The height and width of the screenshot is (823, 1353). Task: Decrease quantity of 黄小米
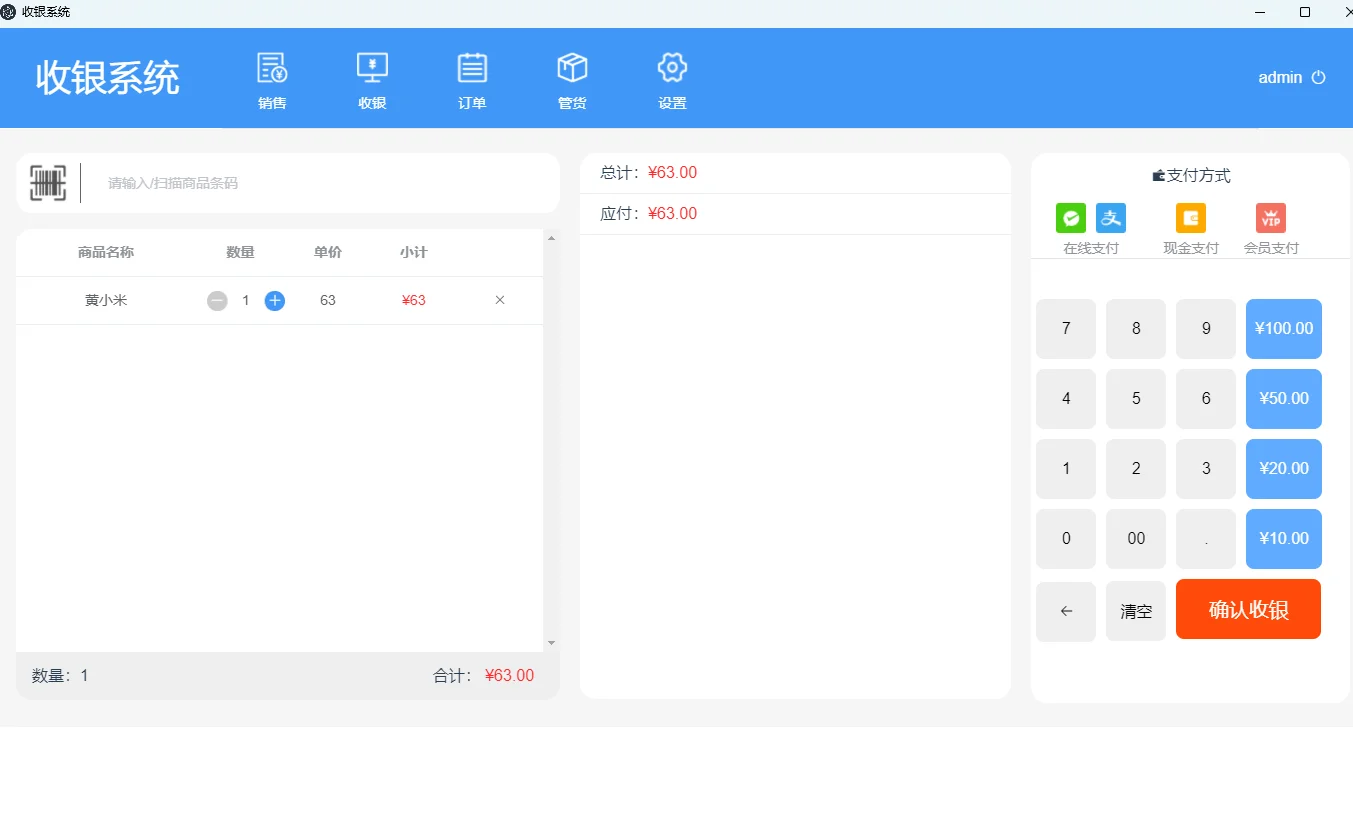pos(217,301)
